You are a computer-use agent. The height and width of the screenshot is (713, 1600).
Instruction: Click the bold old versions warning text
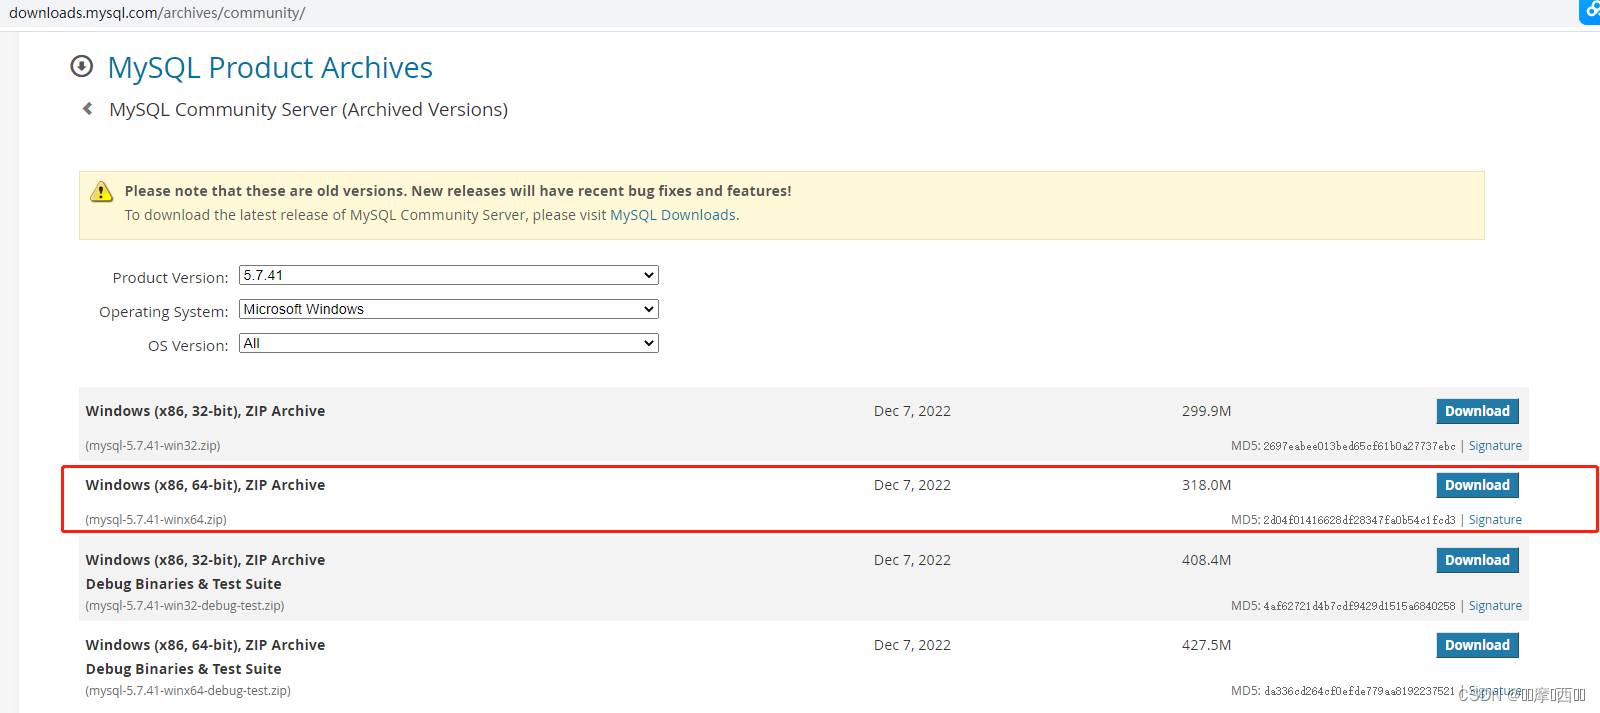tap(458, 191)
